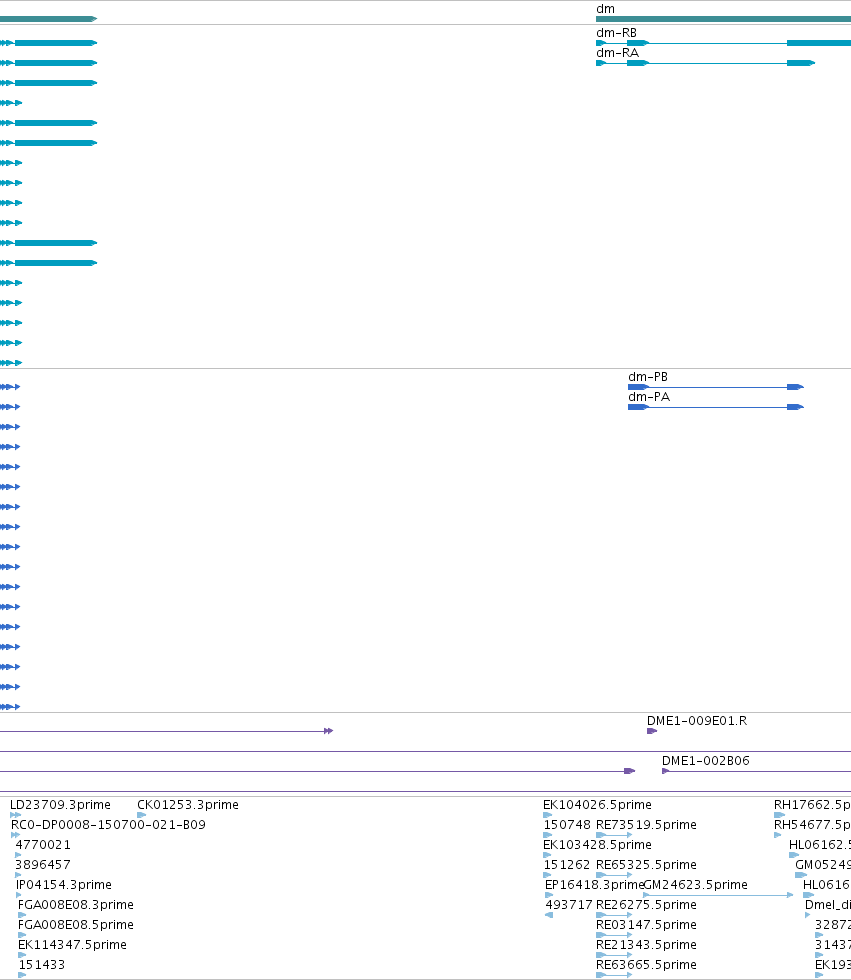Click the 150748 EST label
Screen dimensions: 851x980
pyautogui.click(x=567, y=824)
